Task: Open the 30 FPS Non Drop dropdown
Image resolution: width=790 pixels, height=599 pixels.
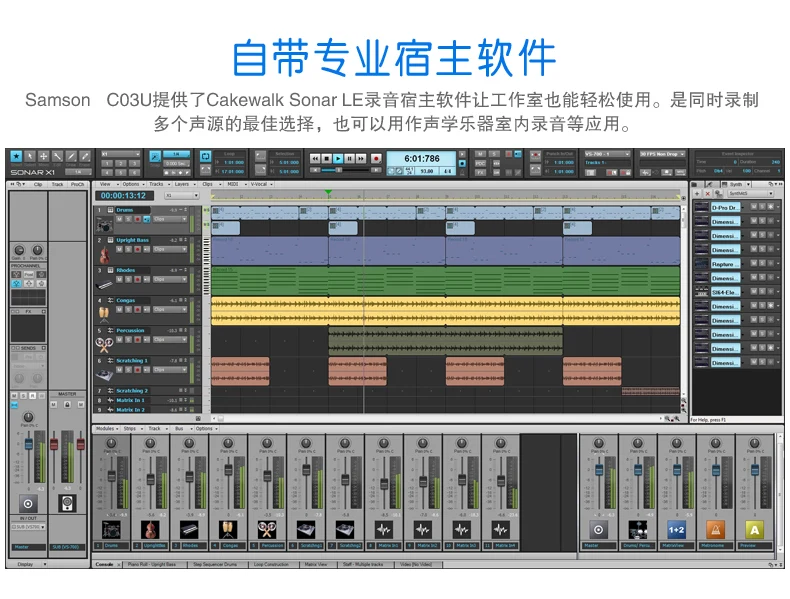Action: click(663, 154)
